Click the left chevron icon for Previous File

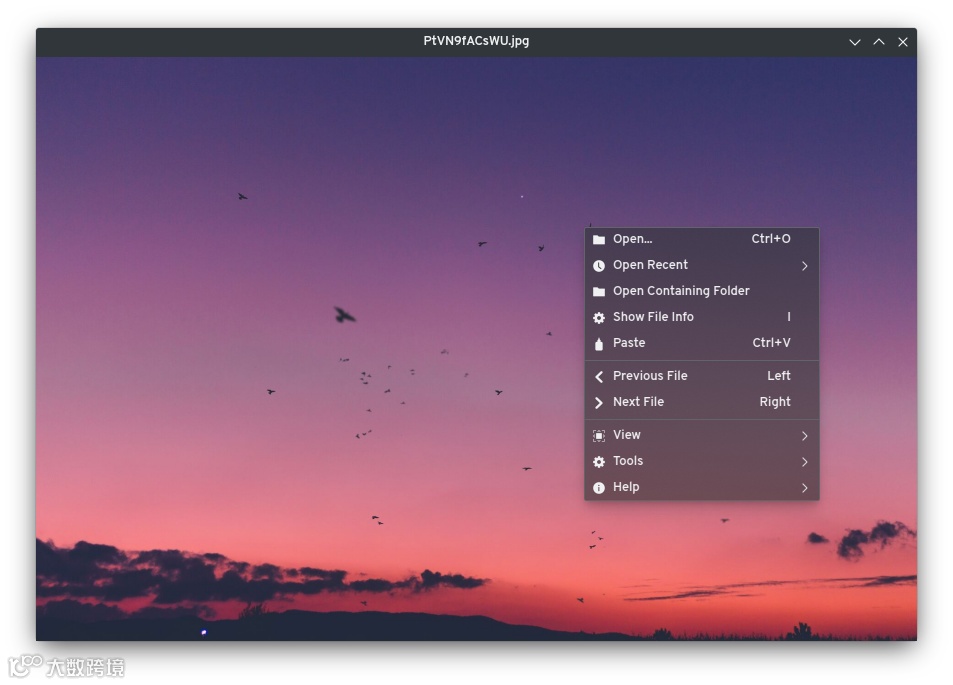598,376
